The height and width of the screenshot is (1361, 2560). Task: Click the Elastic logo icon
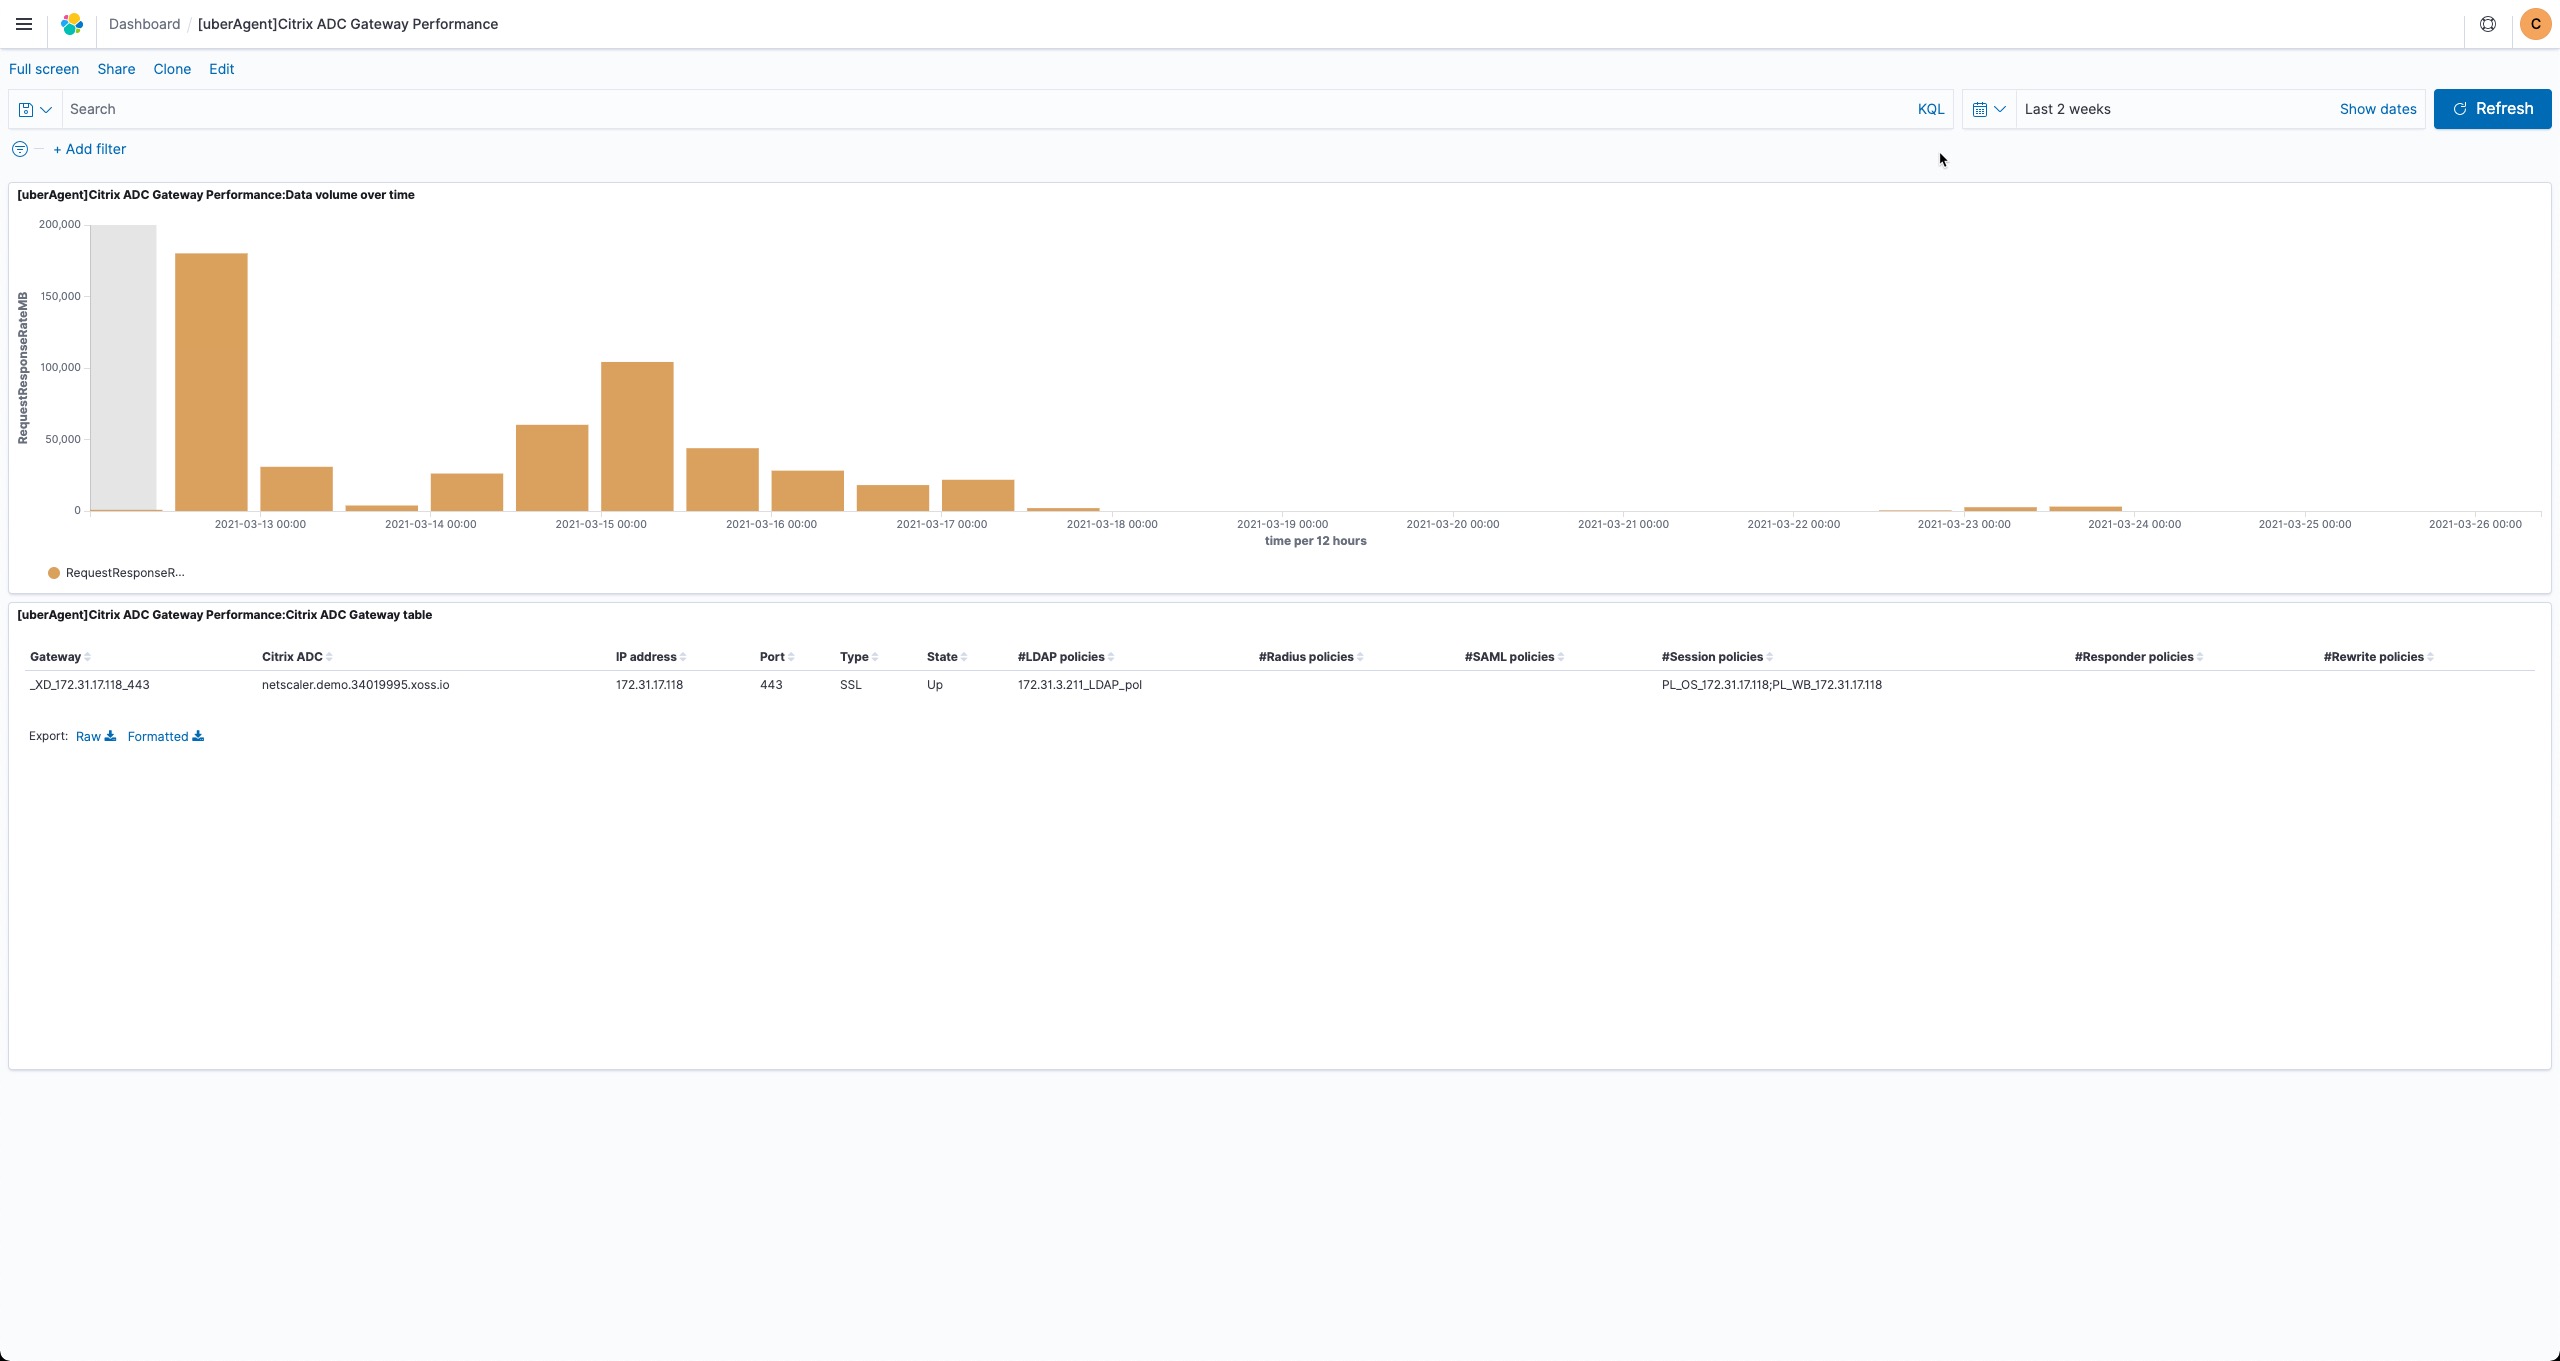pos(72,24)
